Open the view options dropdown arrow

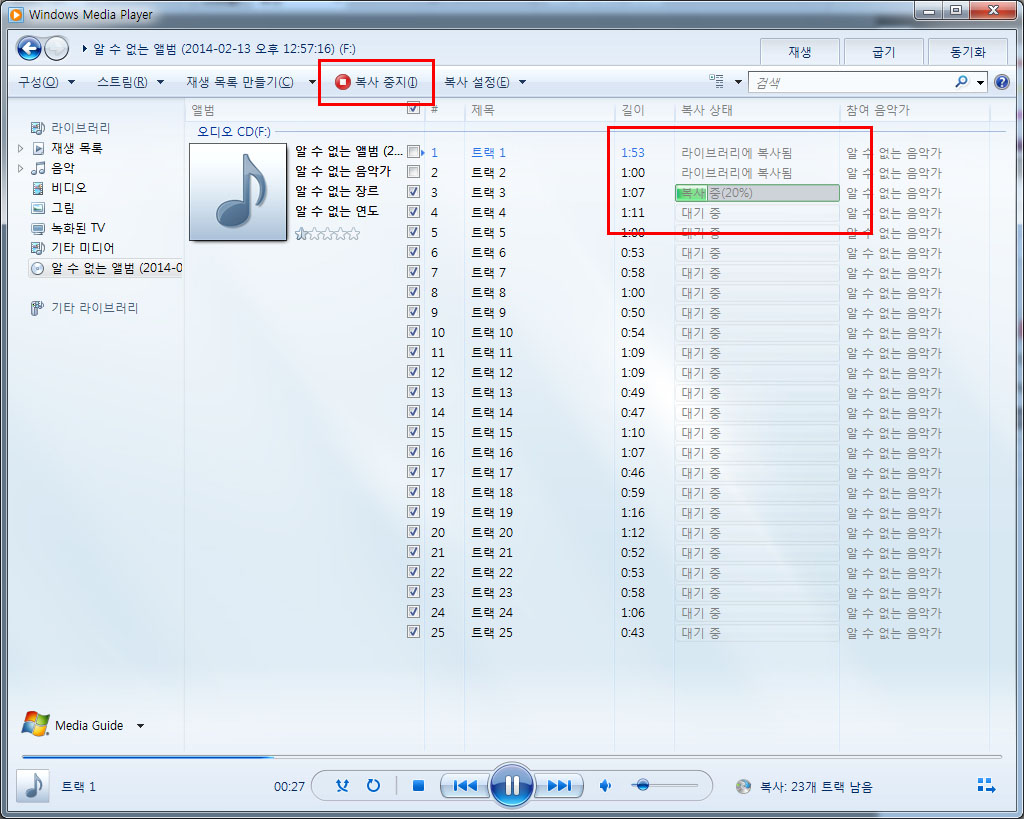[738, 82]
